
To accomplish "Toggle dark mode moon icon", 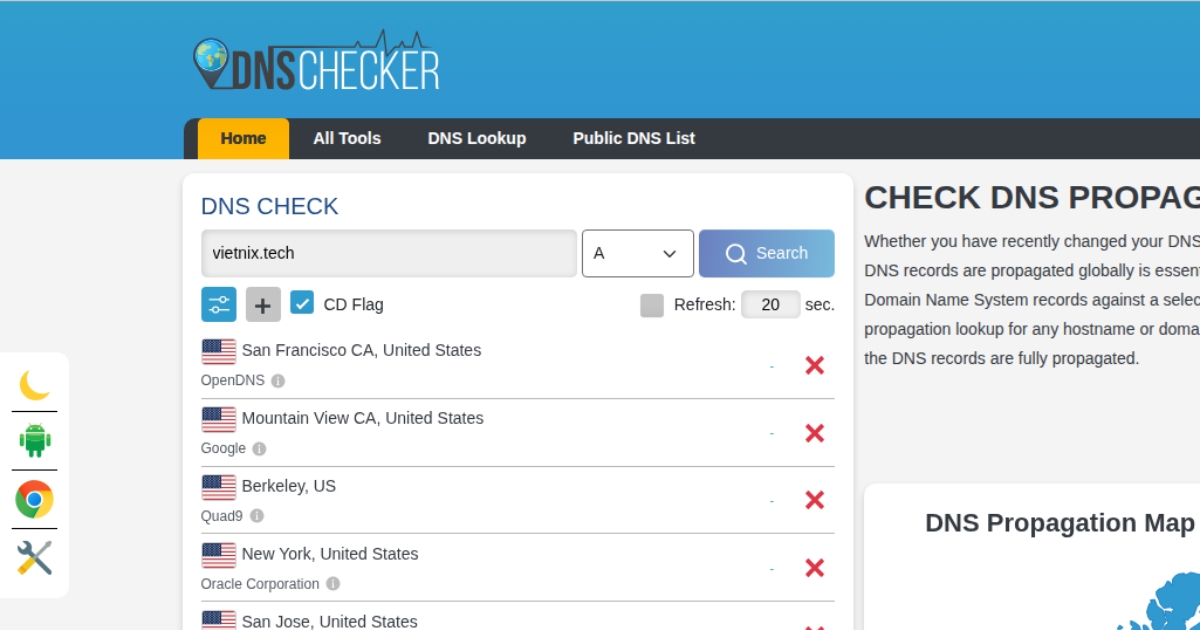I will [x=35, y=384].
